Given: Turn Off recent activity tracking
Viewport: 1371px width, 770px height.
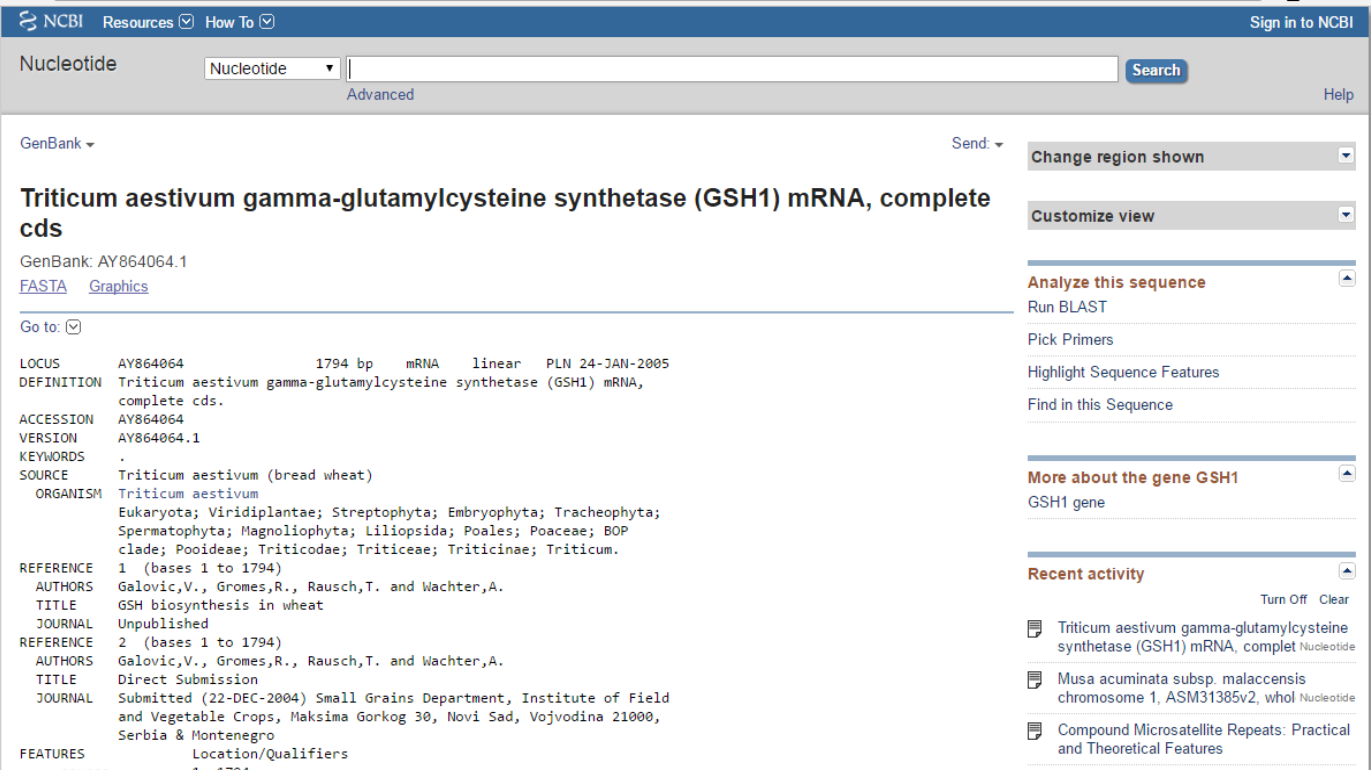Looking at the screenshot, I should pos(1283,599).
